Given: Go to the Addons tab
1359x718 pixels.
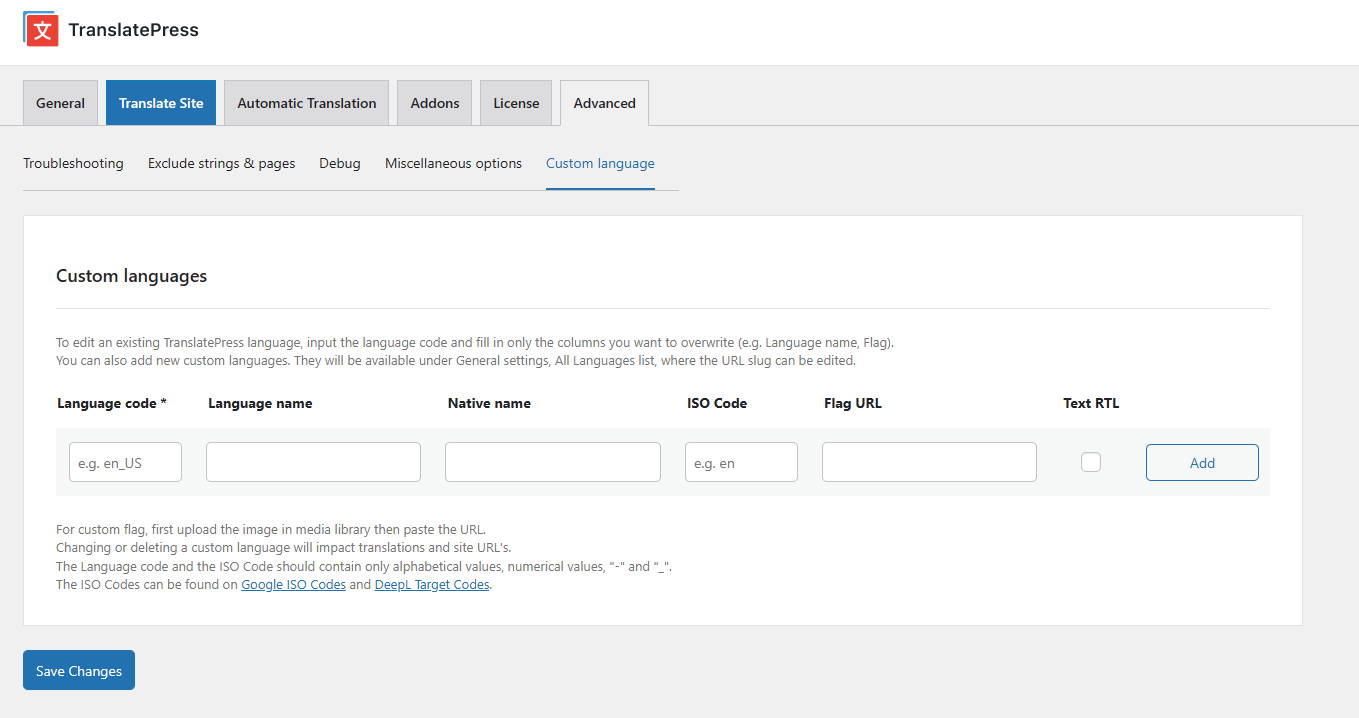Looking at the screenshot, I should (x=435, y=103).
